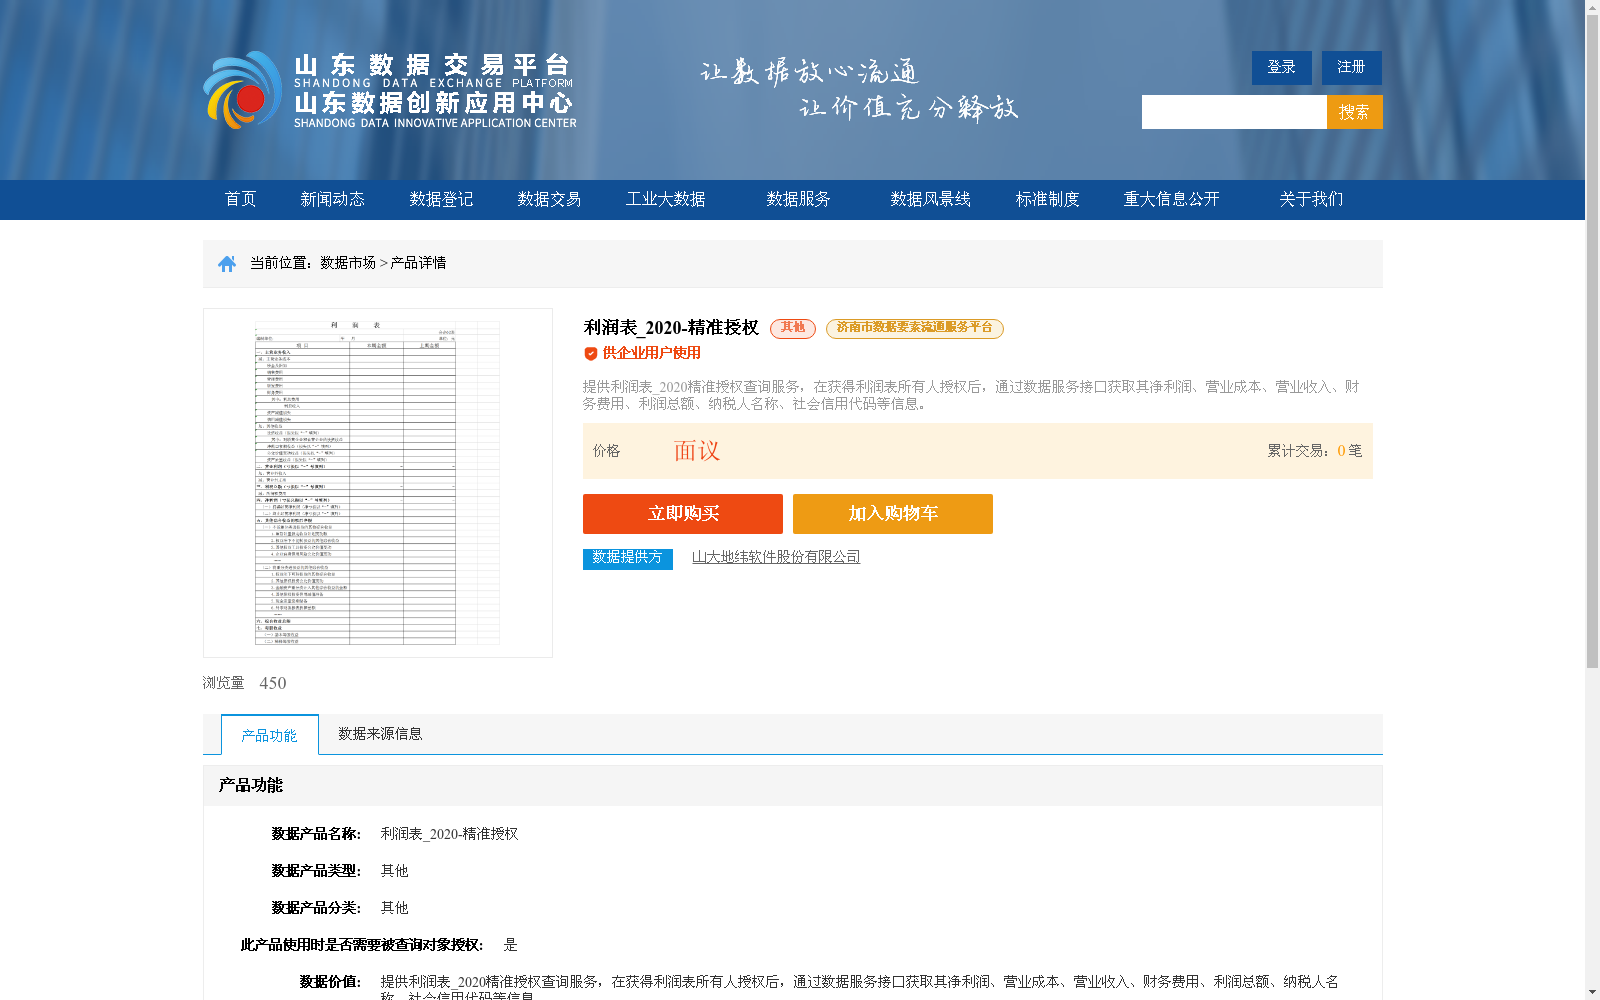Click the 数据产品分类 field label
The width and height of the screenshot is (1600, 1000).
click(316, 908)
